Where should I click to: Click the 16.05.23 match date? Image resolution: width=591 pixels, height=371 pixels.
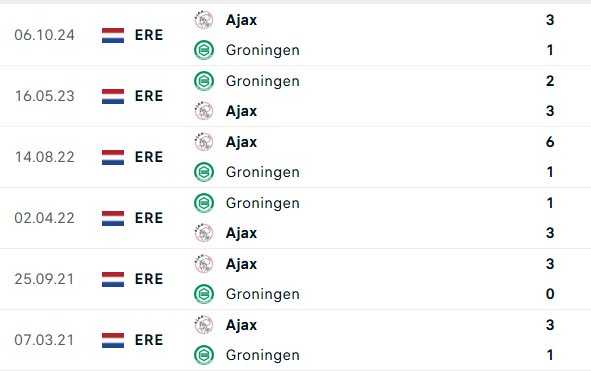pos(44,96)
